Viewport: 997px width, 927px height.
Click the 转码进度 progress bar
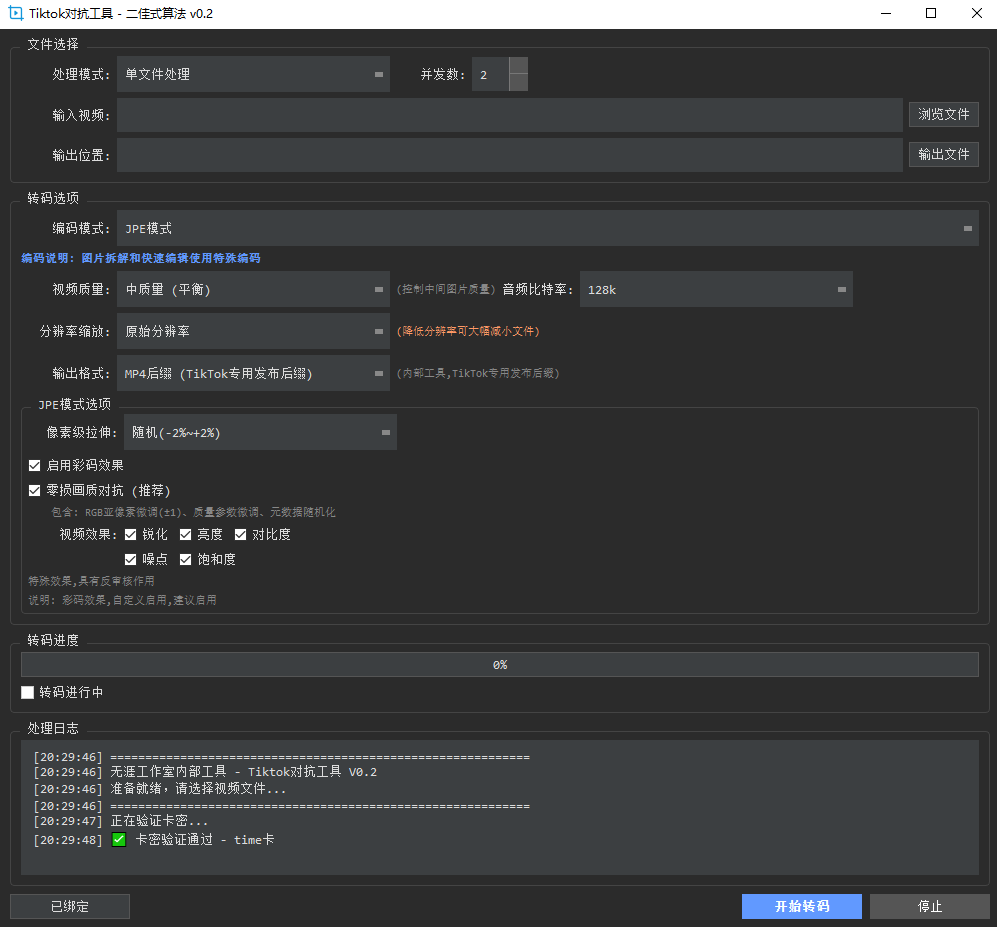pyautogui.click(x=499, y=665)
